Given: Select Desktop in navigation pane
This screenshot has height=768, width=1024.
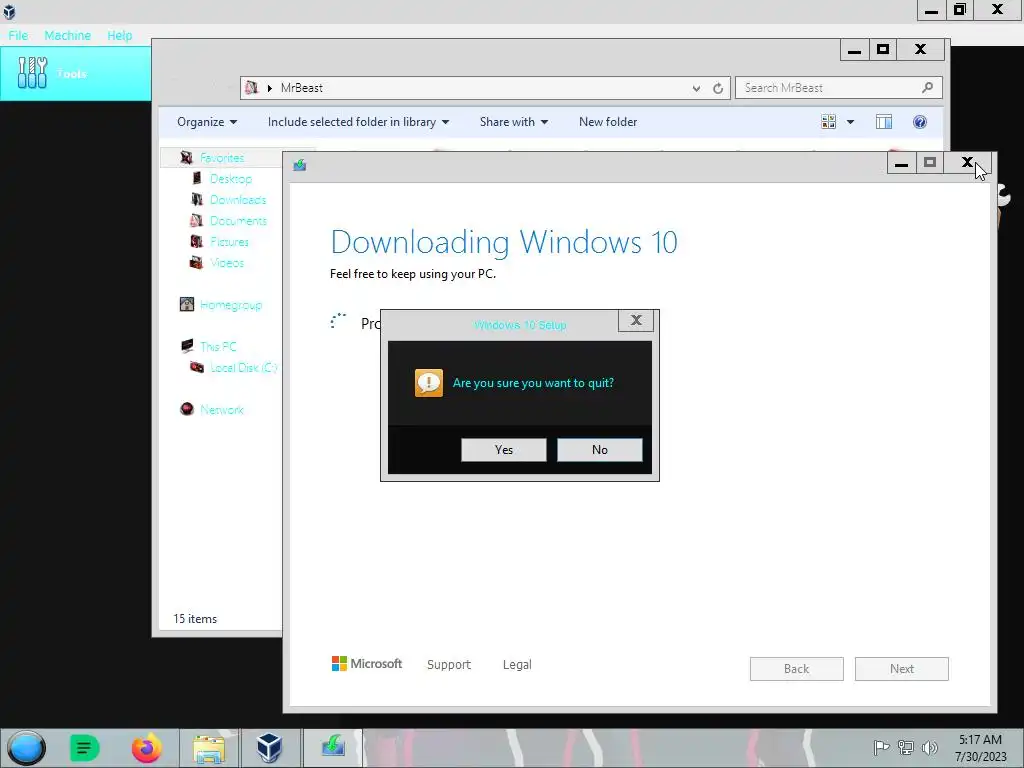Looking at the screenshot, I should point(231,178).
